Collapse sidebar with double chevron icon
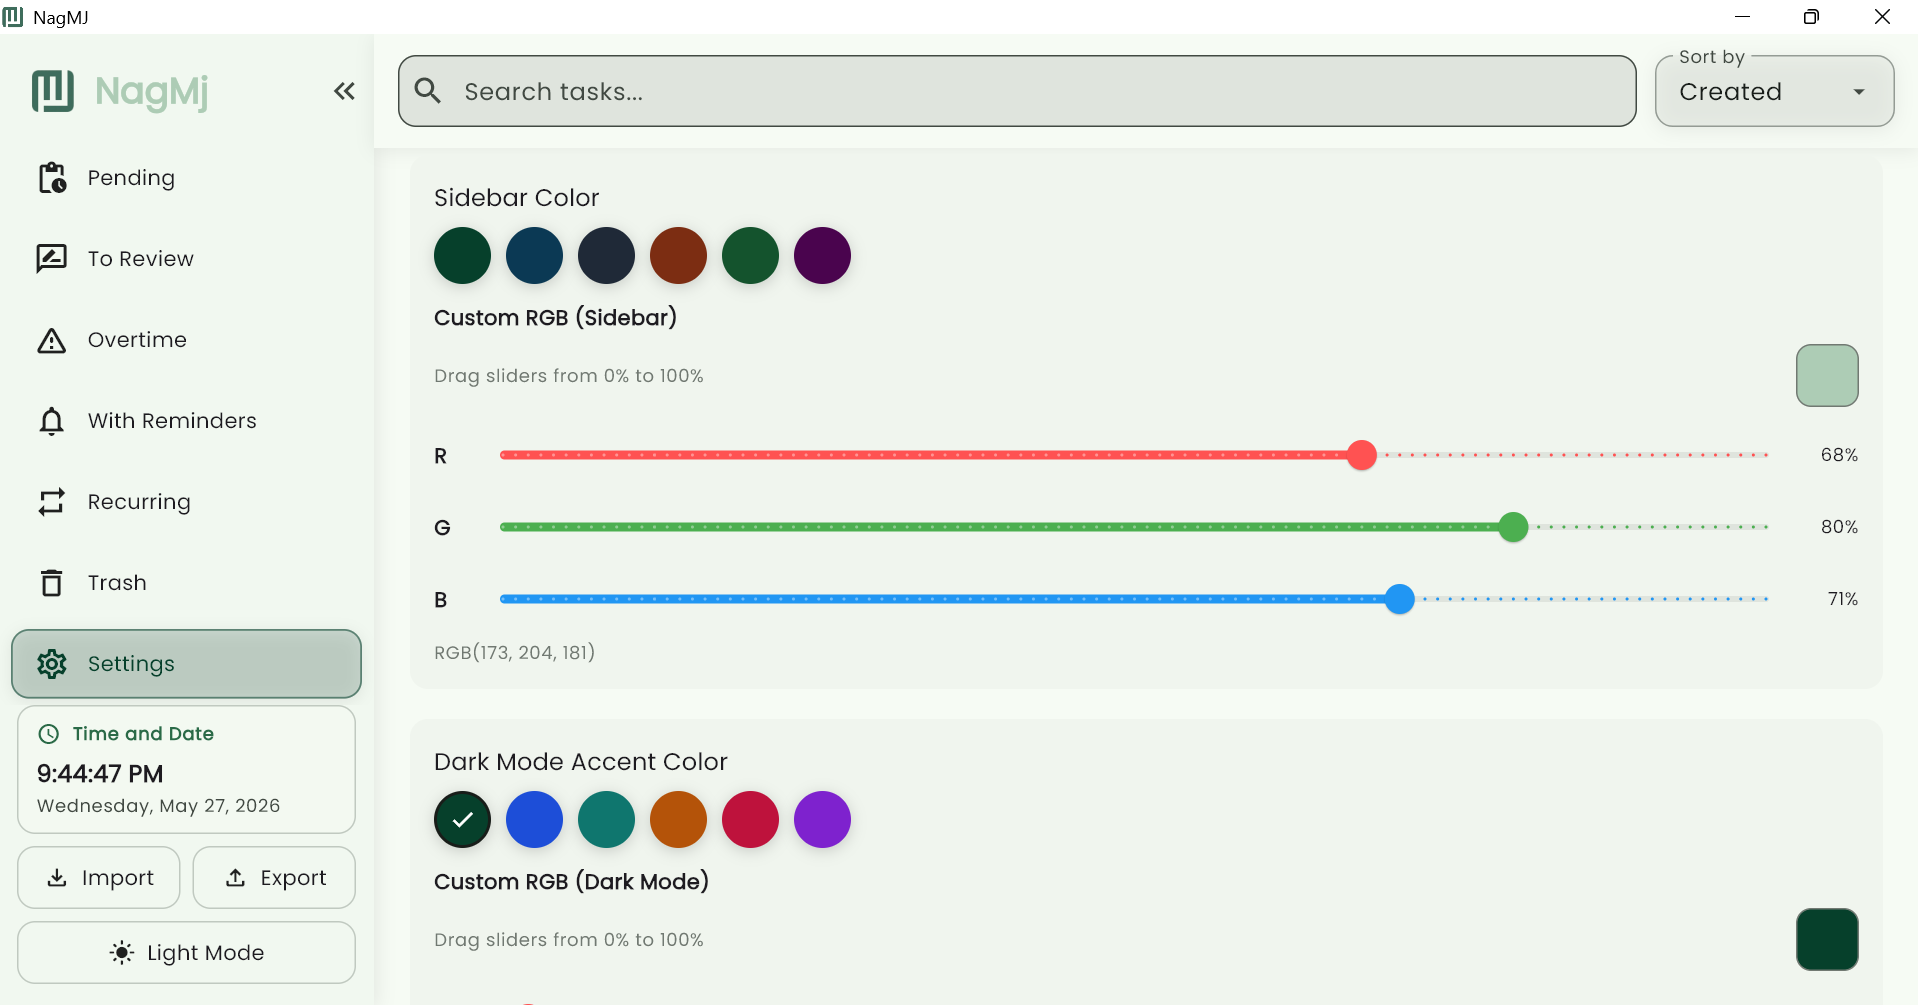The height and width of the screenshot is (1005, 1918). coord(344,91)
